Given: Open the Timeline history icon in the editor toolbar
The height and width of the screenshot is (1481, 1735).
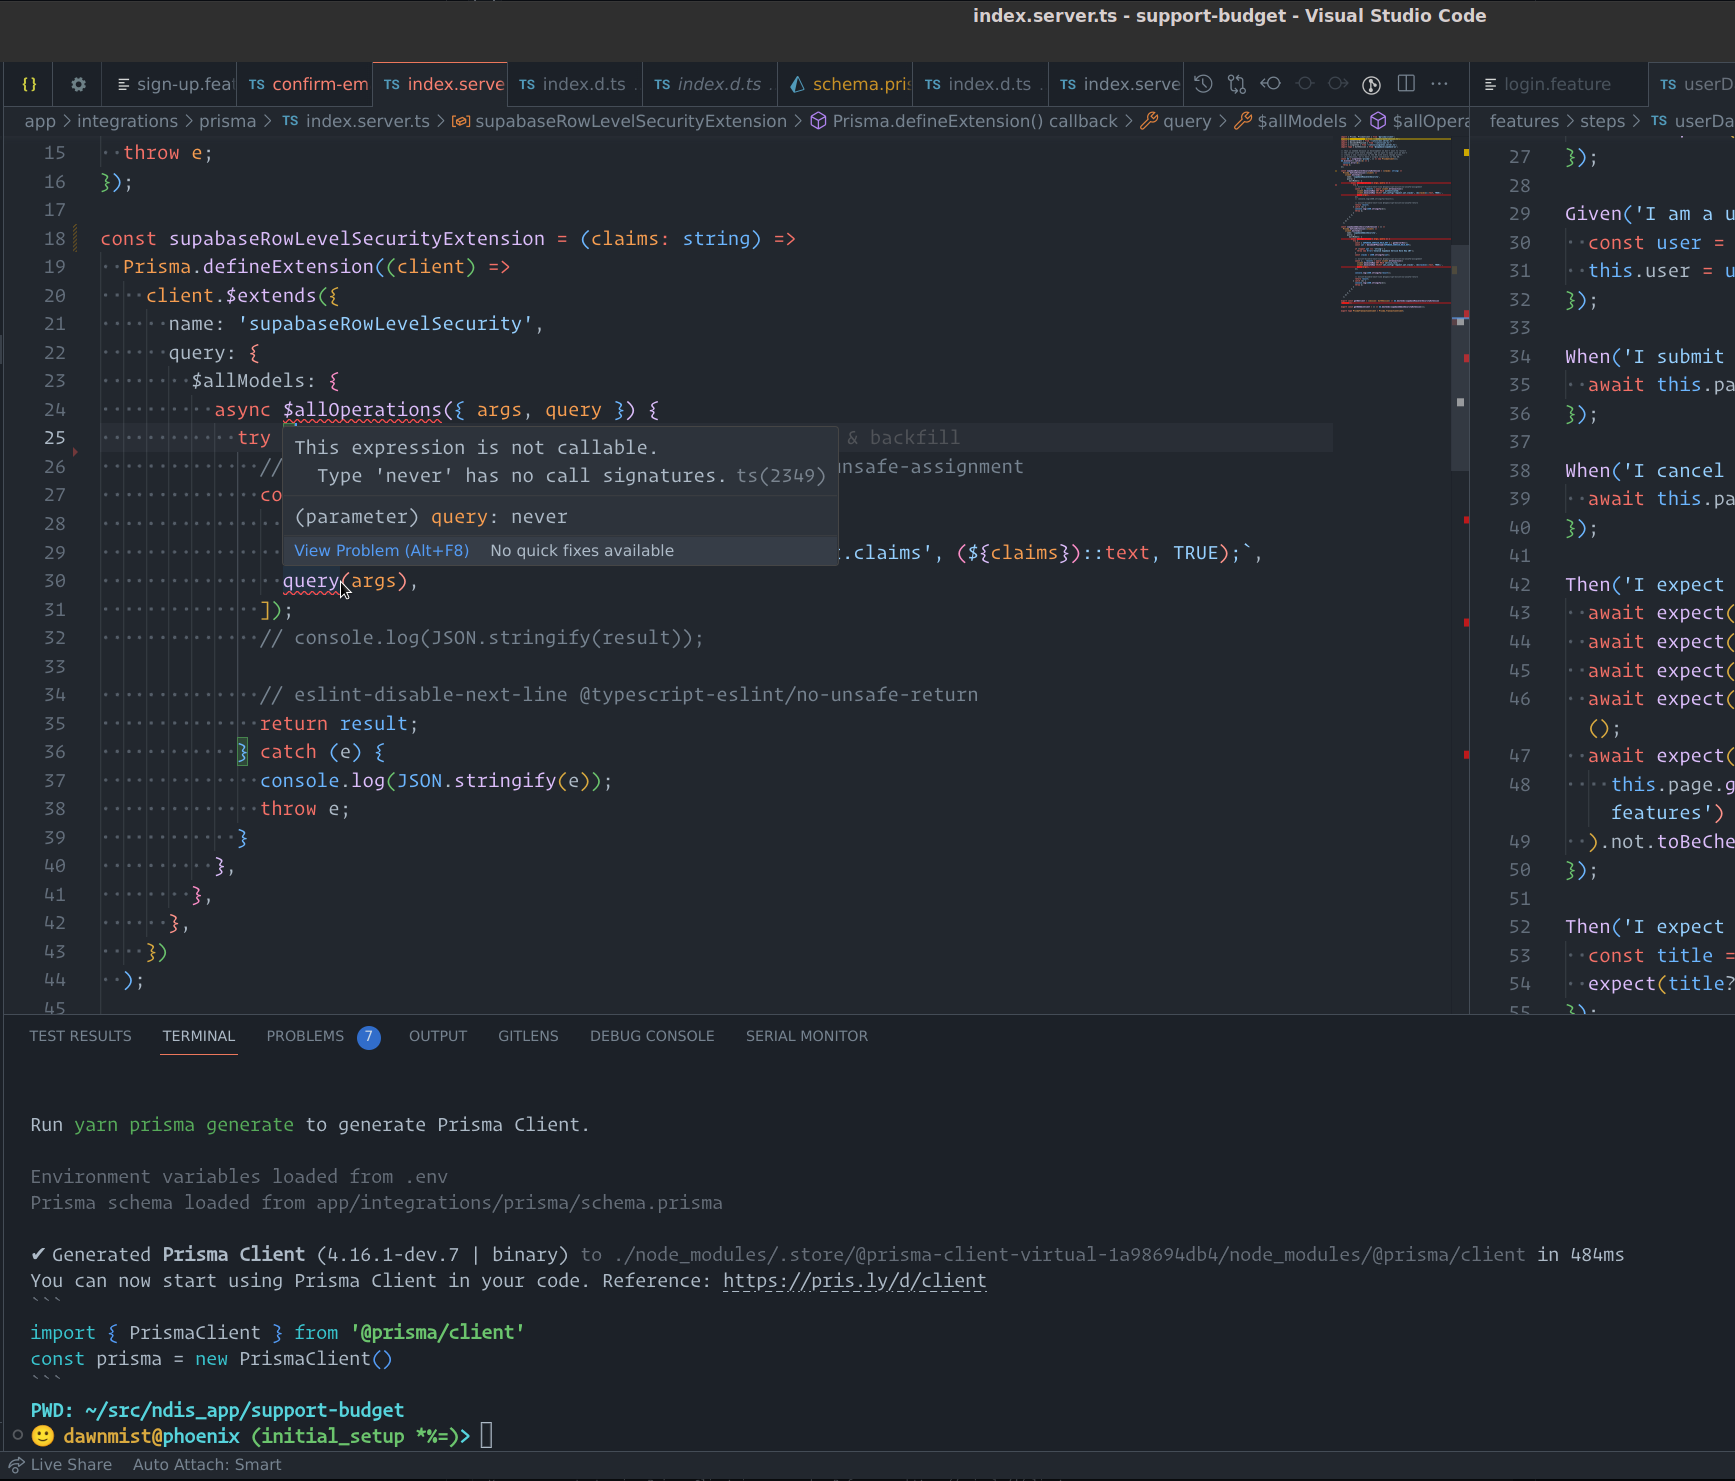Looking at the screenshot, I should (1203, 84).
